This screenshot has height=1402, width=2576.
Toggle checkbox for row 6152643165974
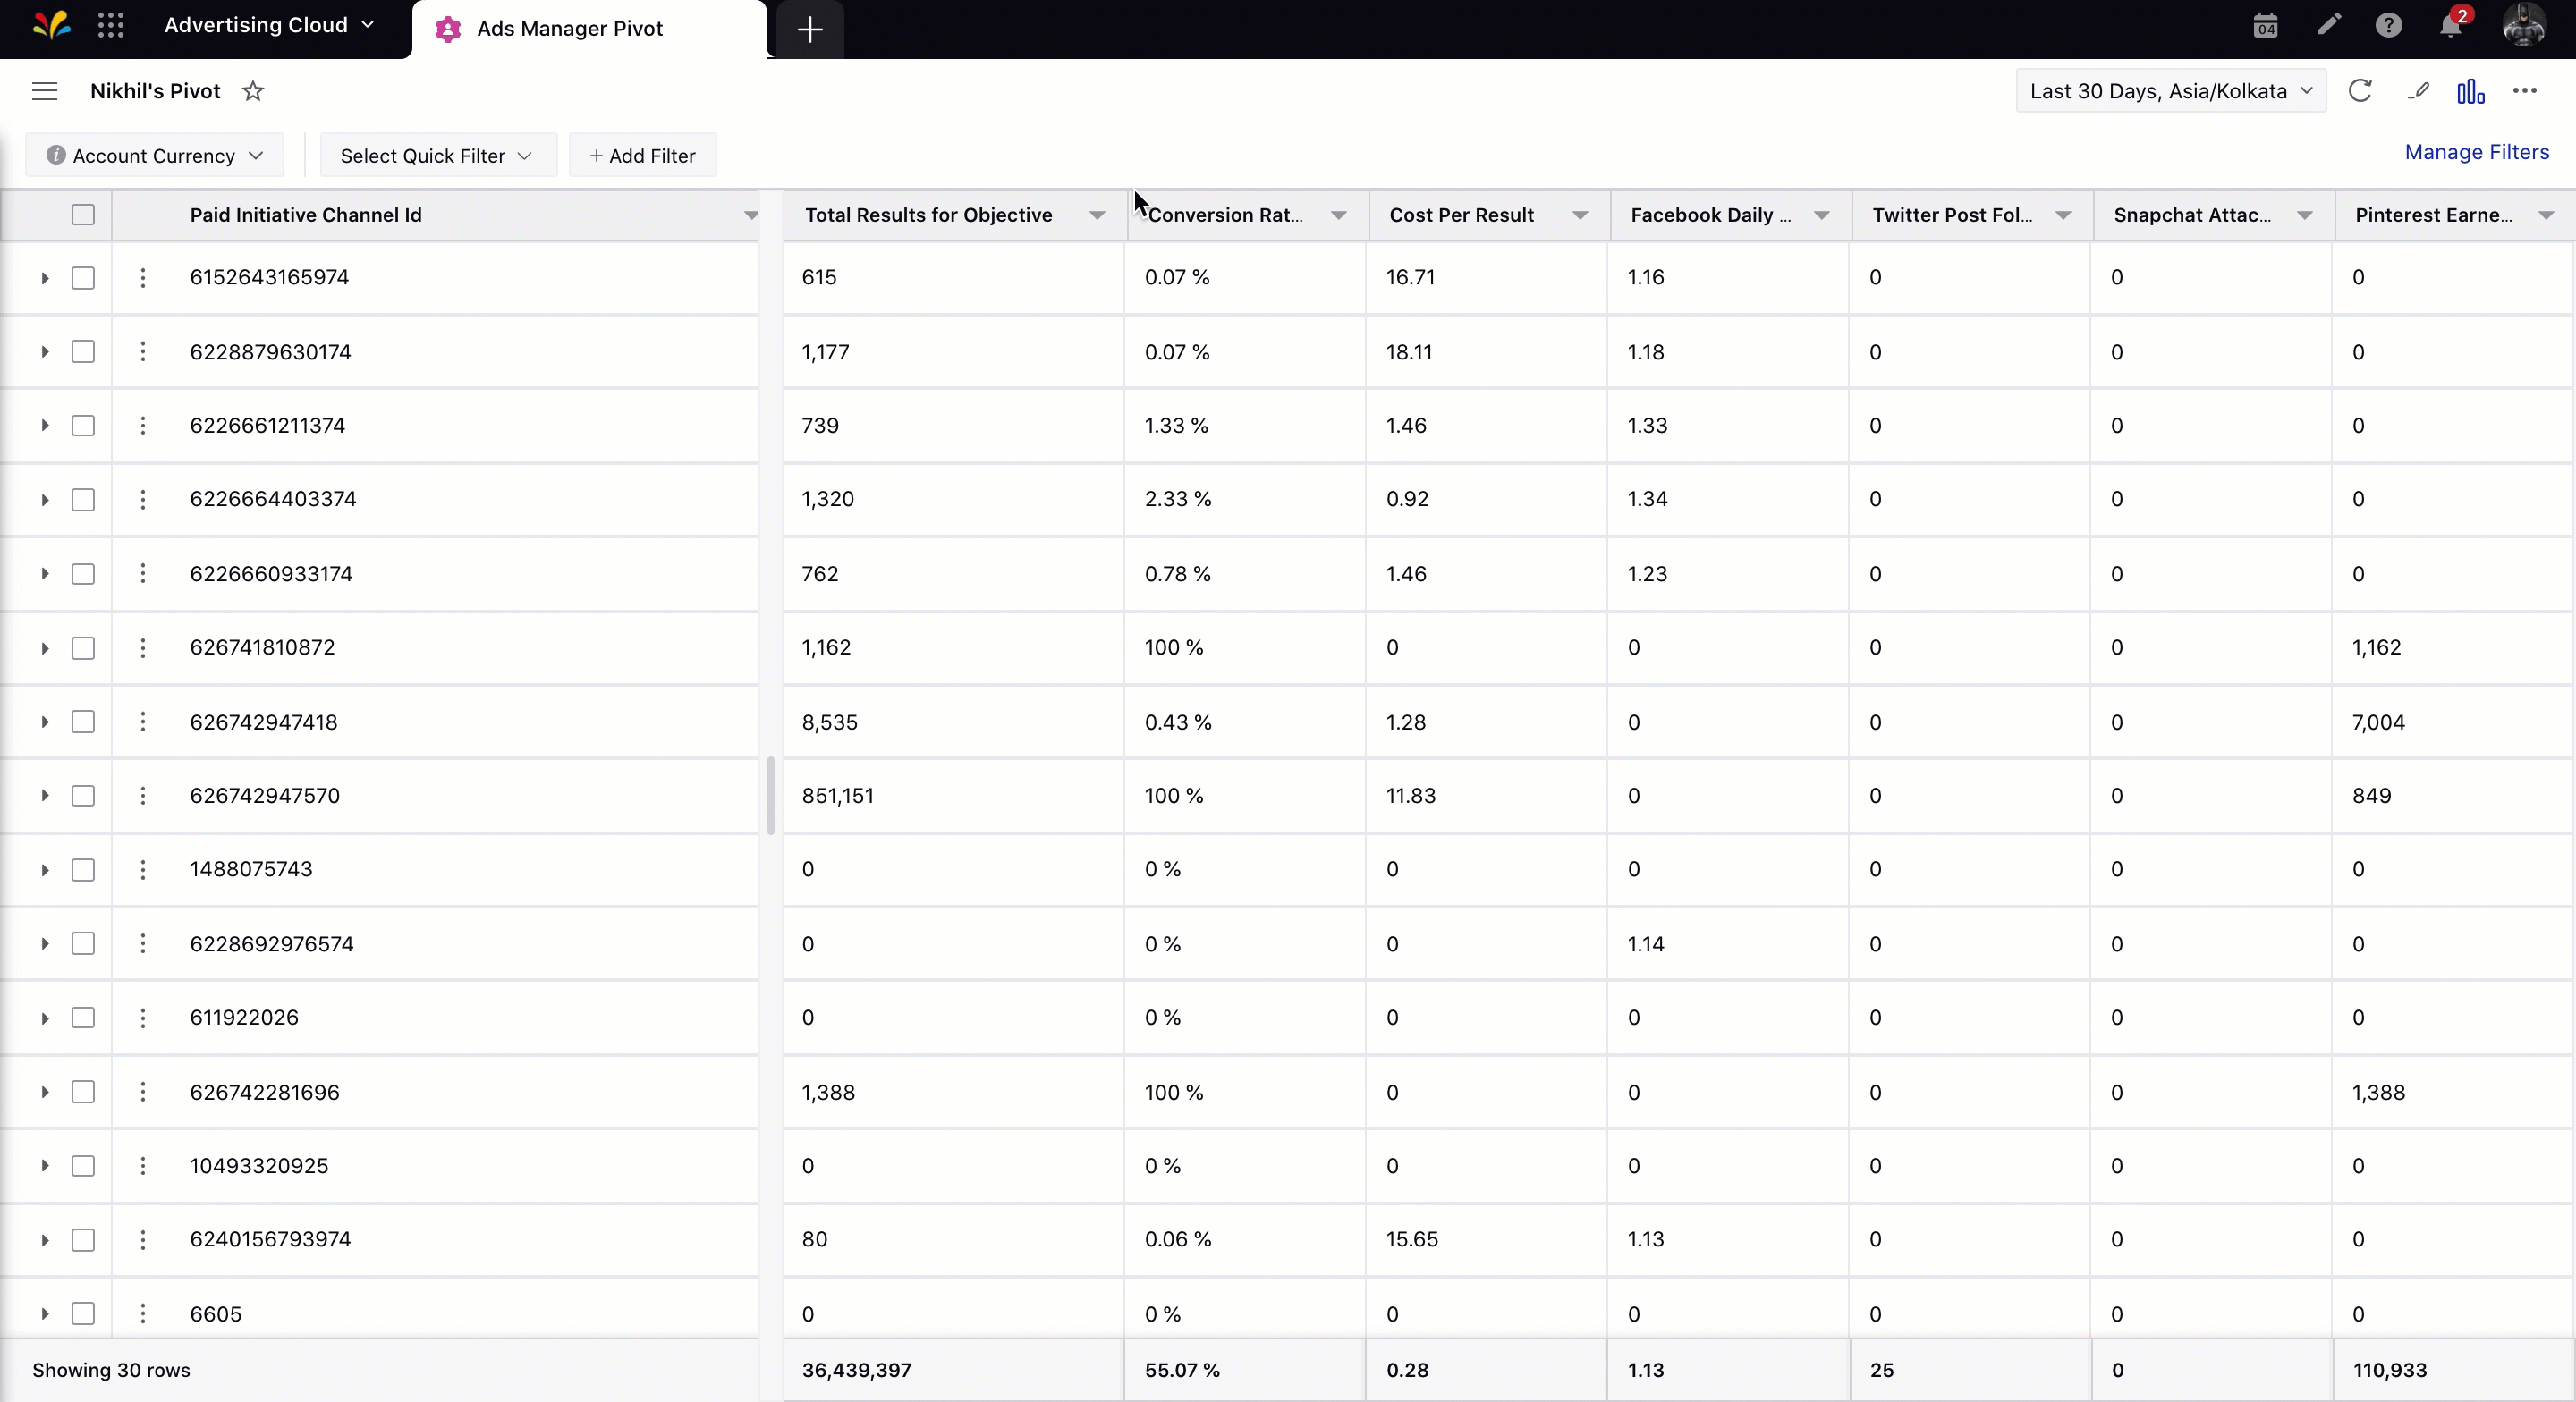(x=83, y=278)
